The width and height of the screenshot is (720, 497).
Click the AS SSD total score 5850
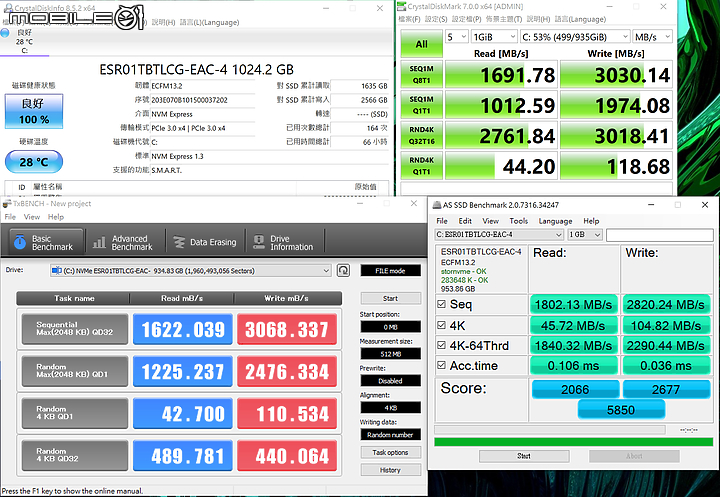click(621, 410)
